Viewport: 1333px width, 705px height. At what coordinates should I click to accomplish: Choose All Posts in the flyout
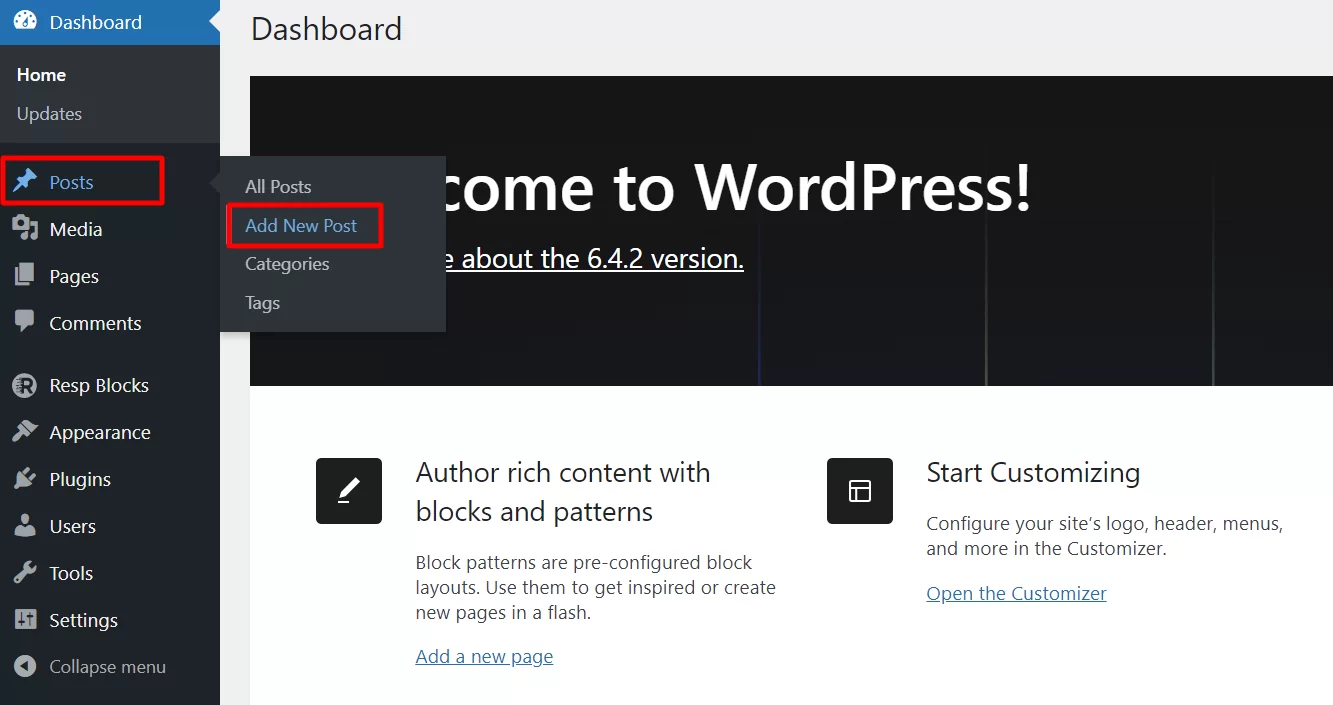pos(278,186)
